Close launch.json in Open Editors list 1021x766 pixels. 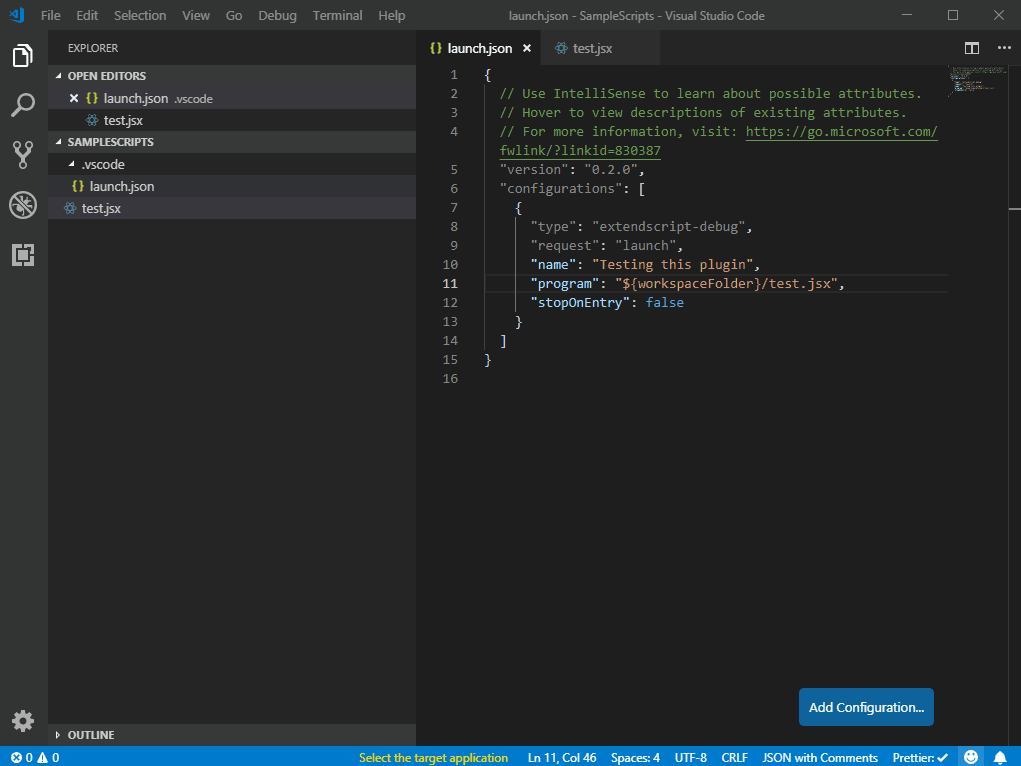[x=74, y=98]
